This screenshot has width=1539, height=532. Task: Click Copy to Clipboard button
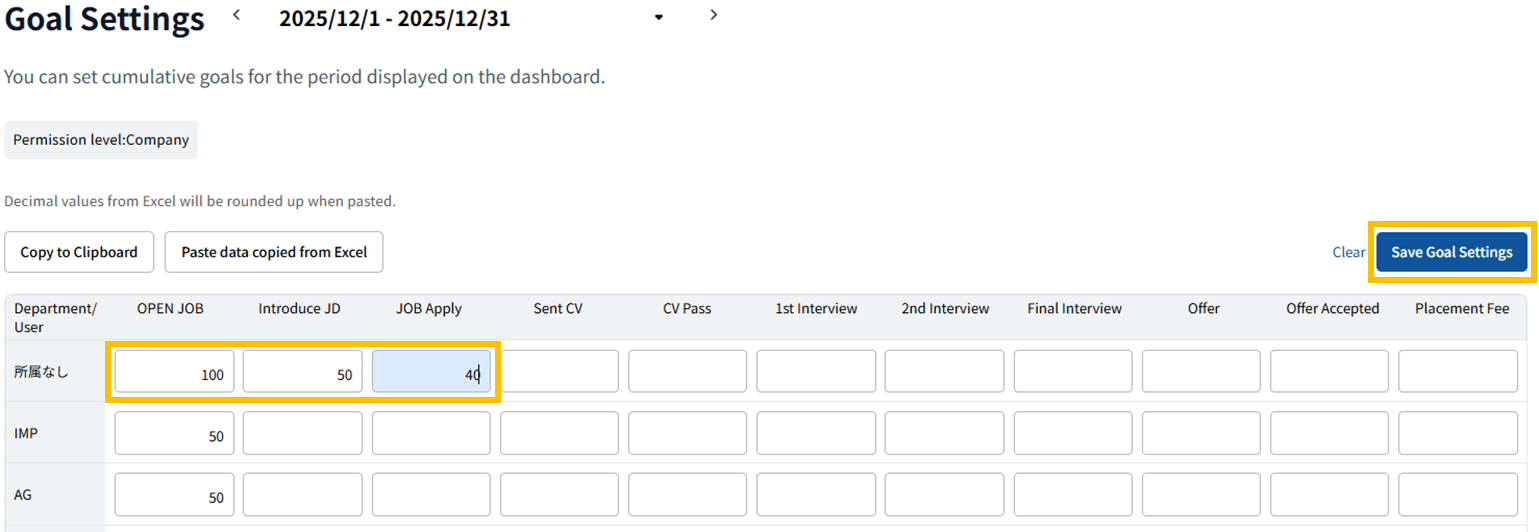(79, 252)
